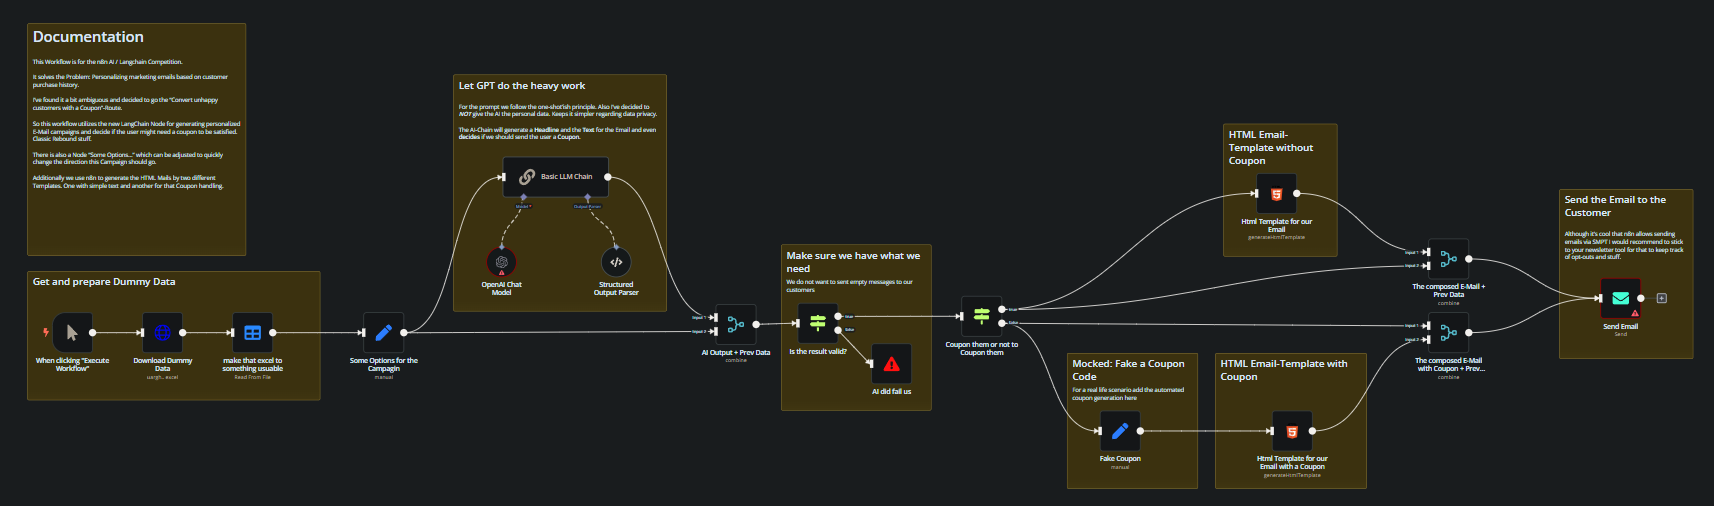Select 'Coupon them or not to Coupon them' node
The width and height of the screenshot is (1714, 506).
(x=982, y=316)
